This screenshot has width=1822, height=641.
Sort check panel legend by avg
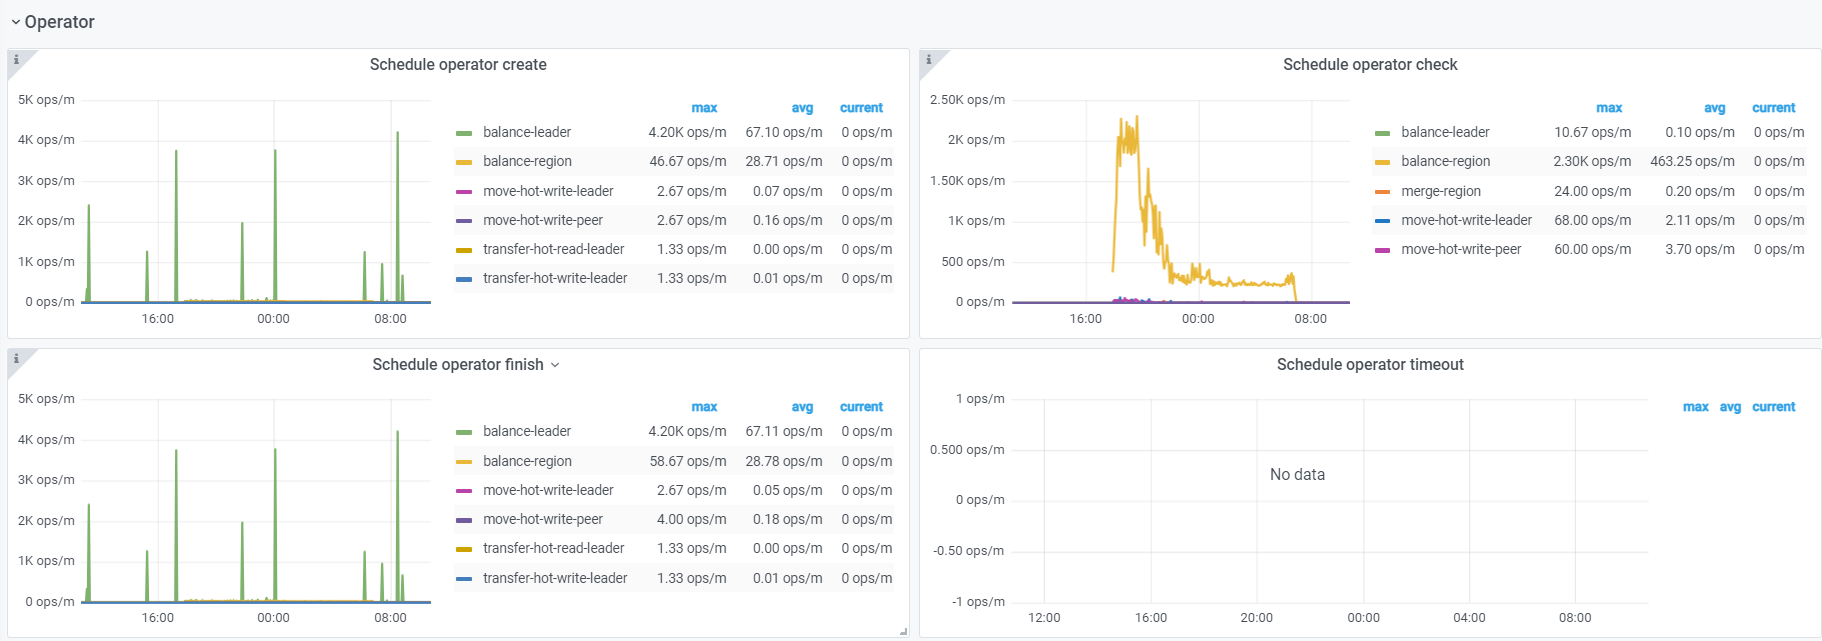pyautogui.click(x=1714, y=108)
